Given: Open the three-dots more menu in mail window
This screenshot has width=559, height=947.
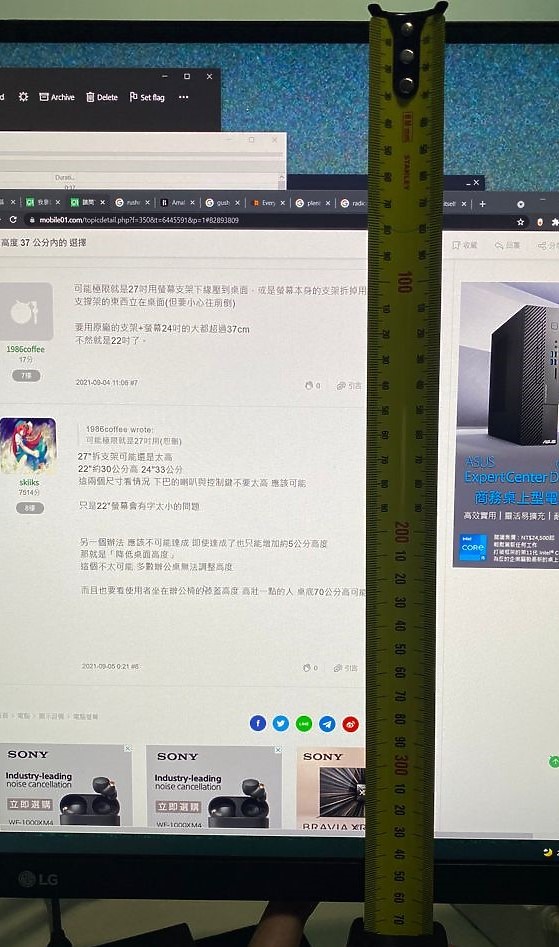Looking at the screenshot, I should [184, 97].
